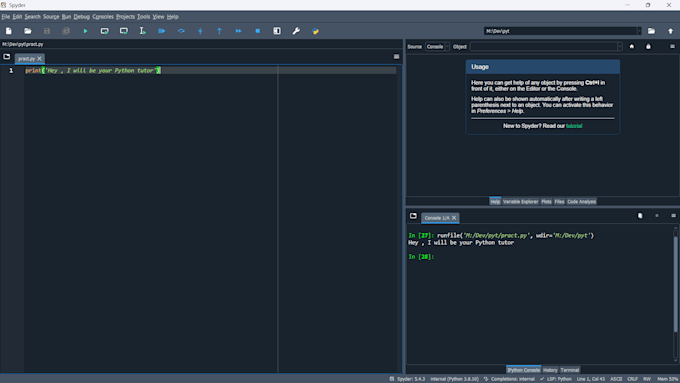Select the Help pane tab
The width and height of the screenshot is (680, 383).
click(x=495, y=201)
